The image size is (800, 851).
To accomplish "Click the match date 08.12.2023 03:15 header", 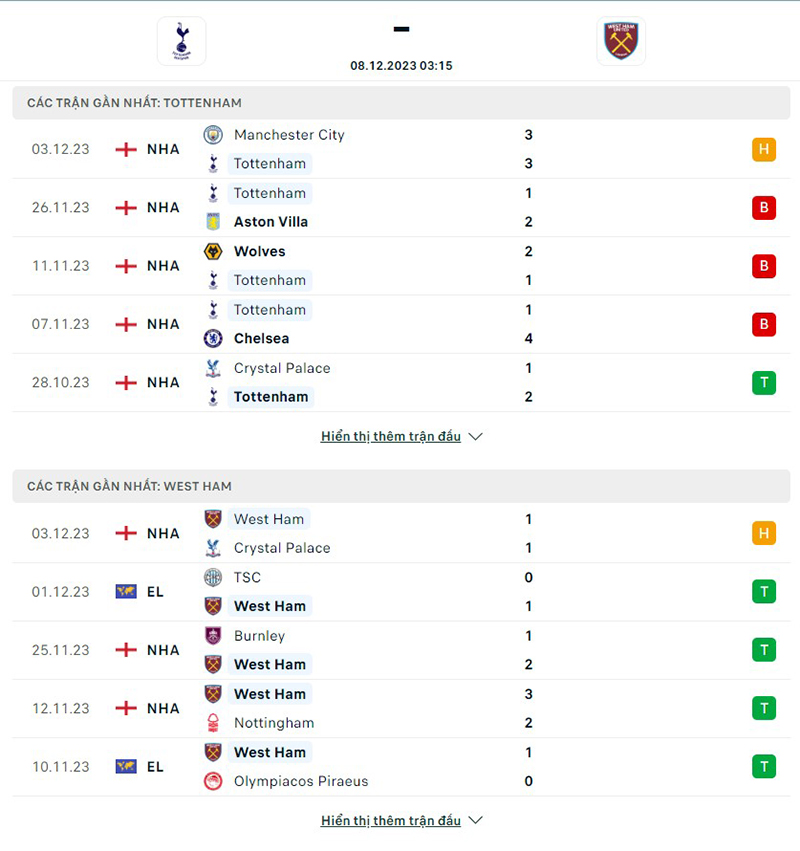I will point(400,66).
